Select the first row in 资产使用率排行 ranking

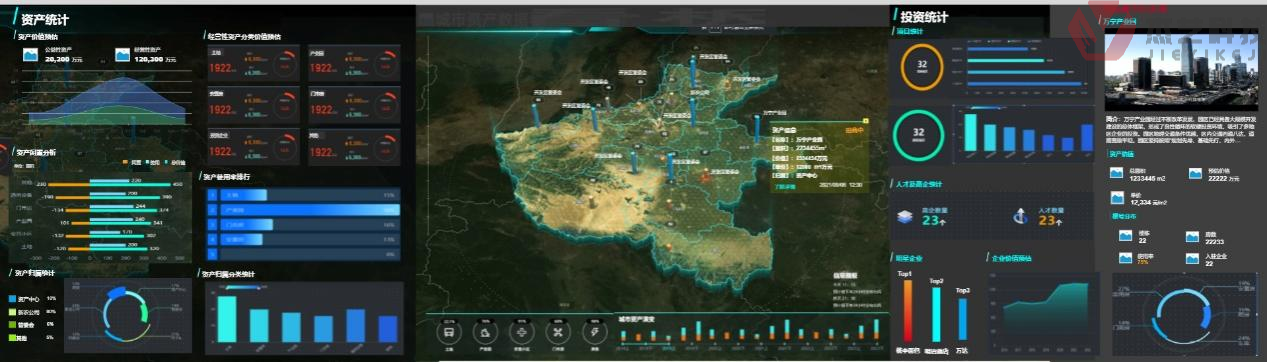pyautogui.click(x=303, y=195)
